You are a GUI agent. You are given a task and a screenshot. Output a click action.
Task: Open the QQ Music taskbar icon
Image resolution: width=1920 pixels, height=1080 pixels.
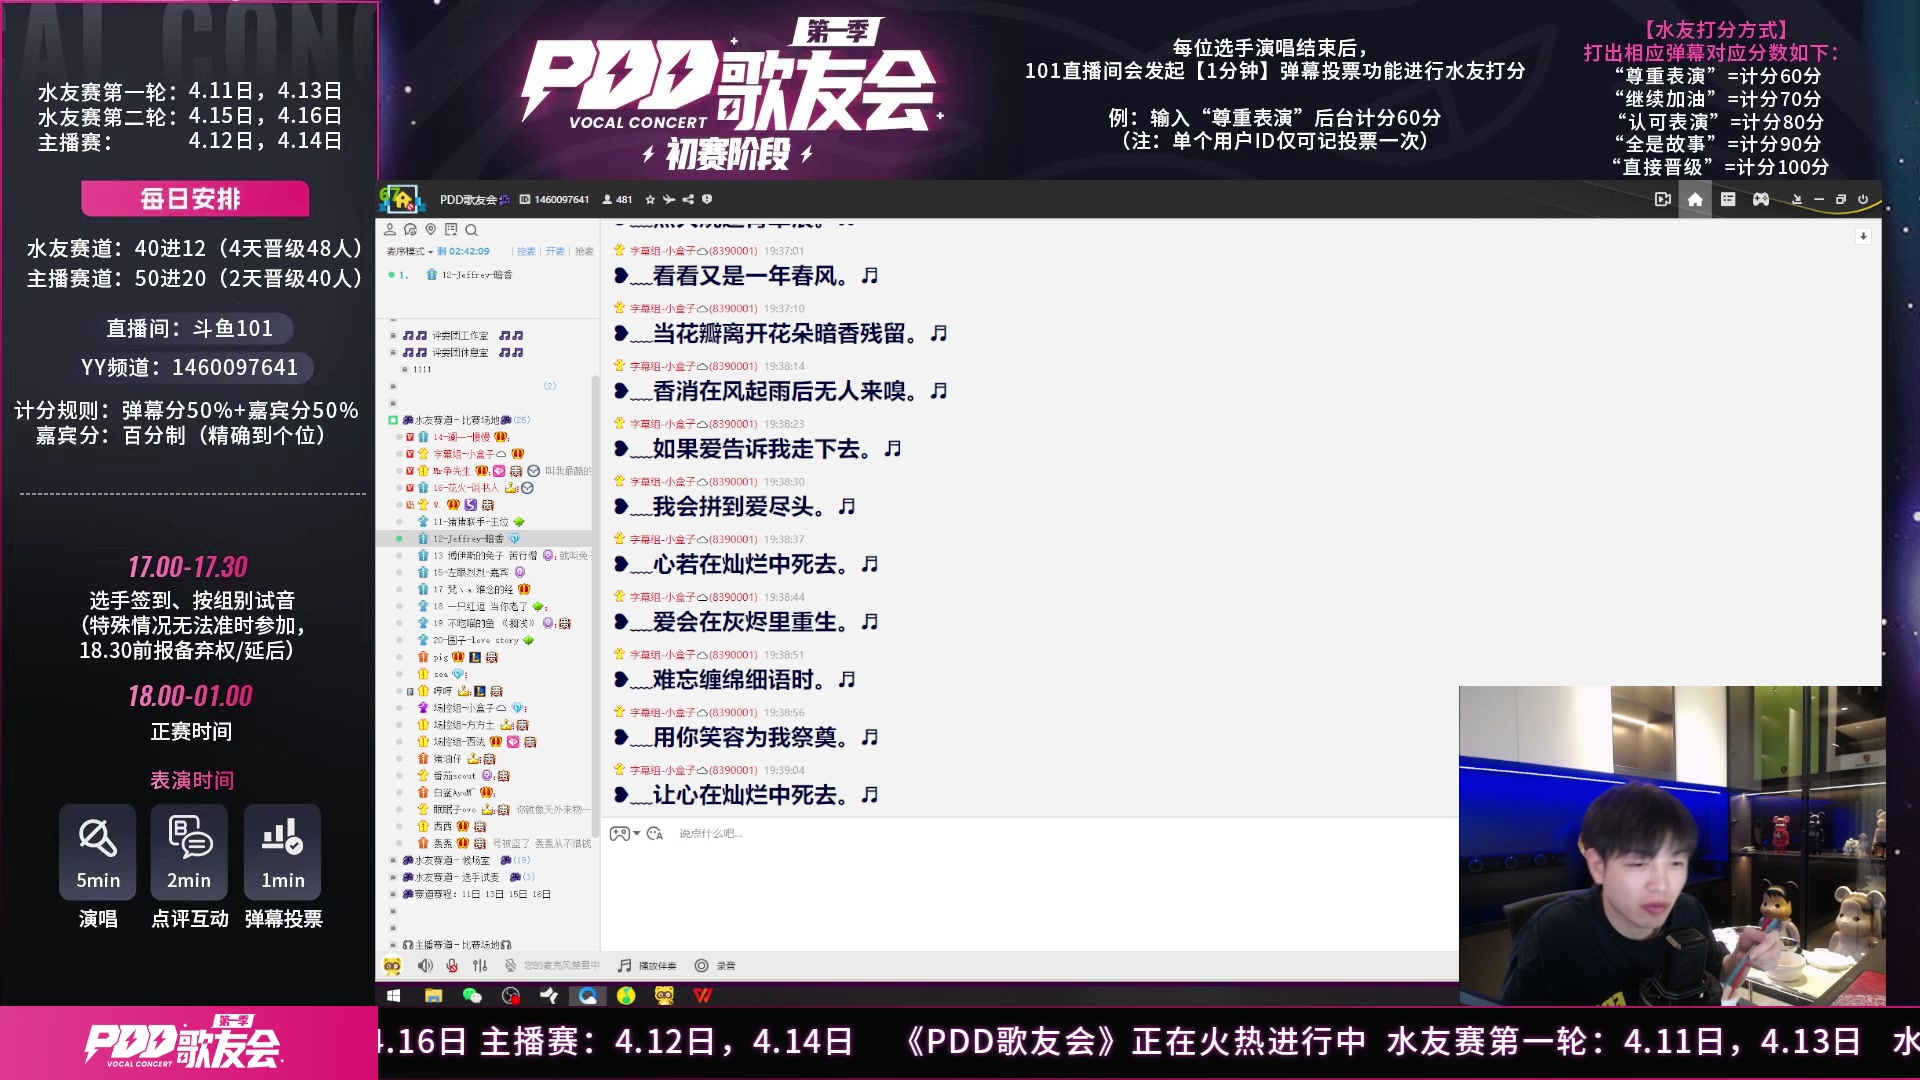626,995
